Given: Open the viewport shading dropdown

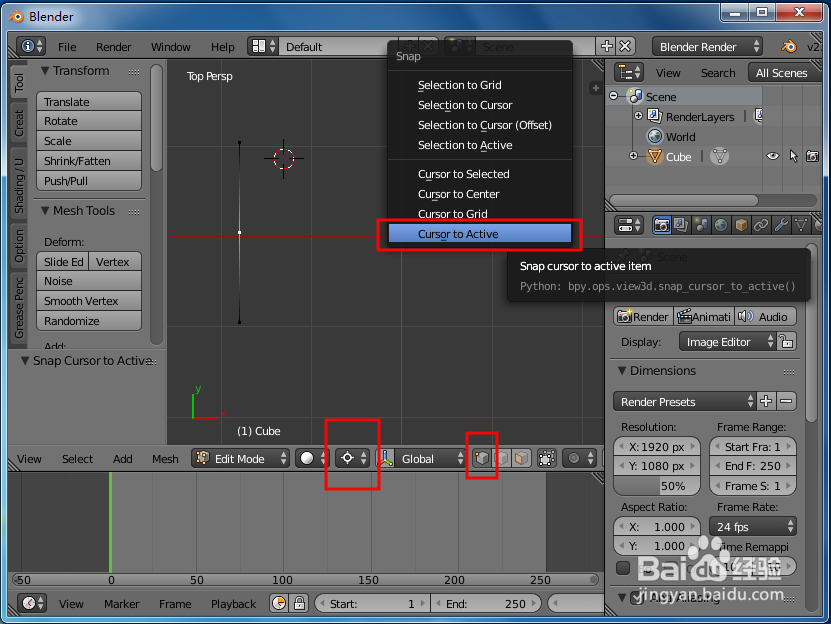Looking at the screenshot, I should [x=312, y=458].
